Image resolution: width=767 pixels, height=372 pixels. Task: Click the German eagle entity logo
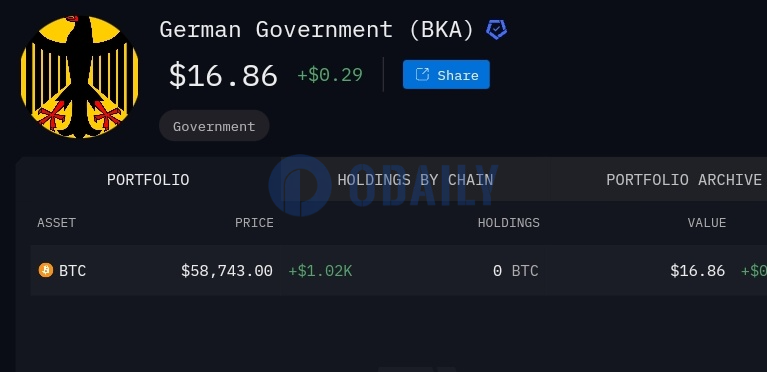[80, 77]
